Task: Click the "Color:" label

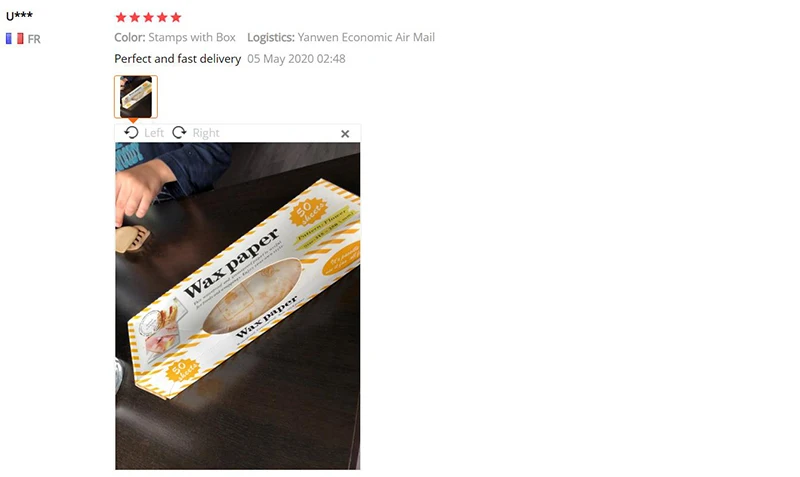Action: point(130,37)
